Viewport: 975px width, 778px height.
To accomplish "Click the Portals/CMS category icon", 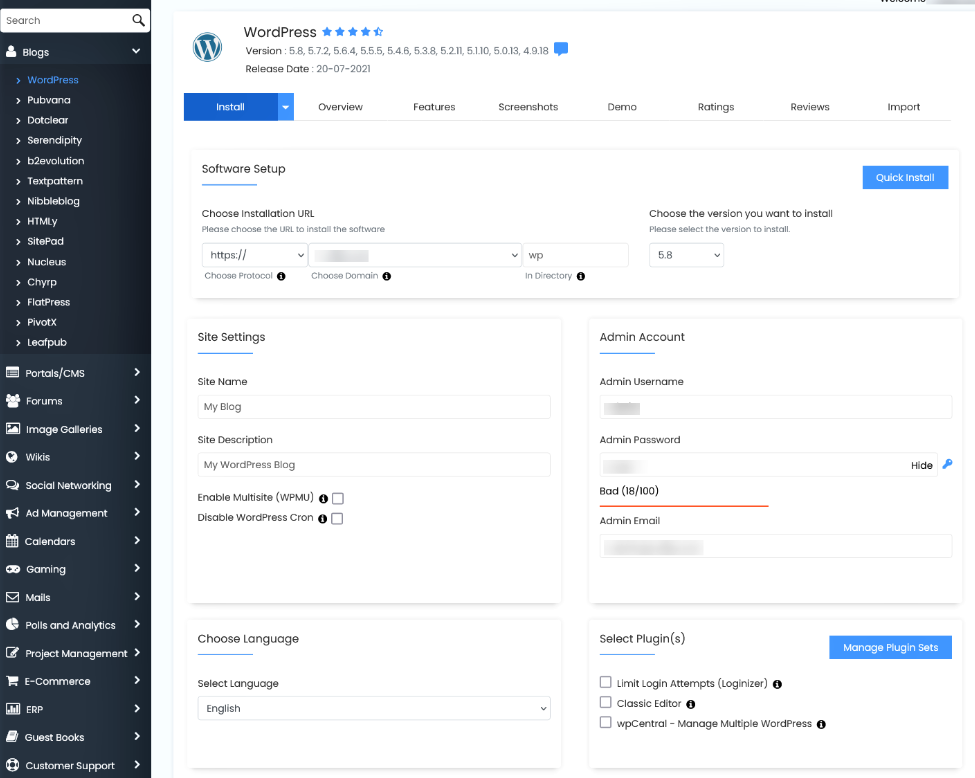I will click(12, 373).
